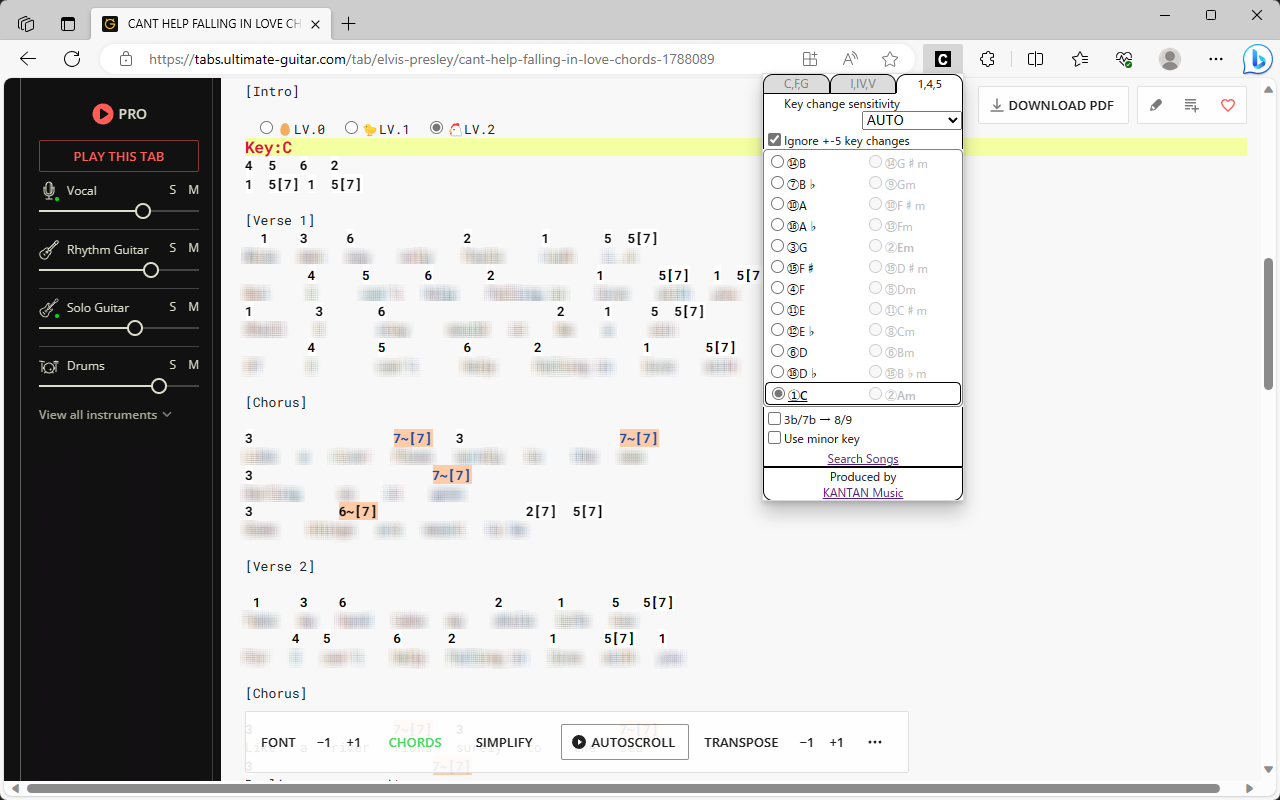Click DOWNLOAD PDF button
Viewport: 1280px width, 800px height.
tap(1053, 105)
